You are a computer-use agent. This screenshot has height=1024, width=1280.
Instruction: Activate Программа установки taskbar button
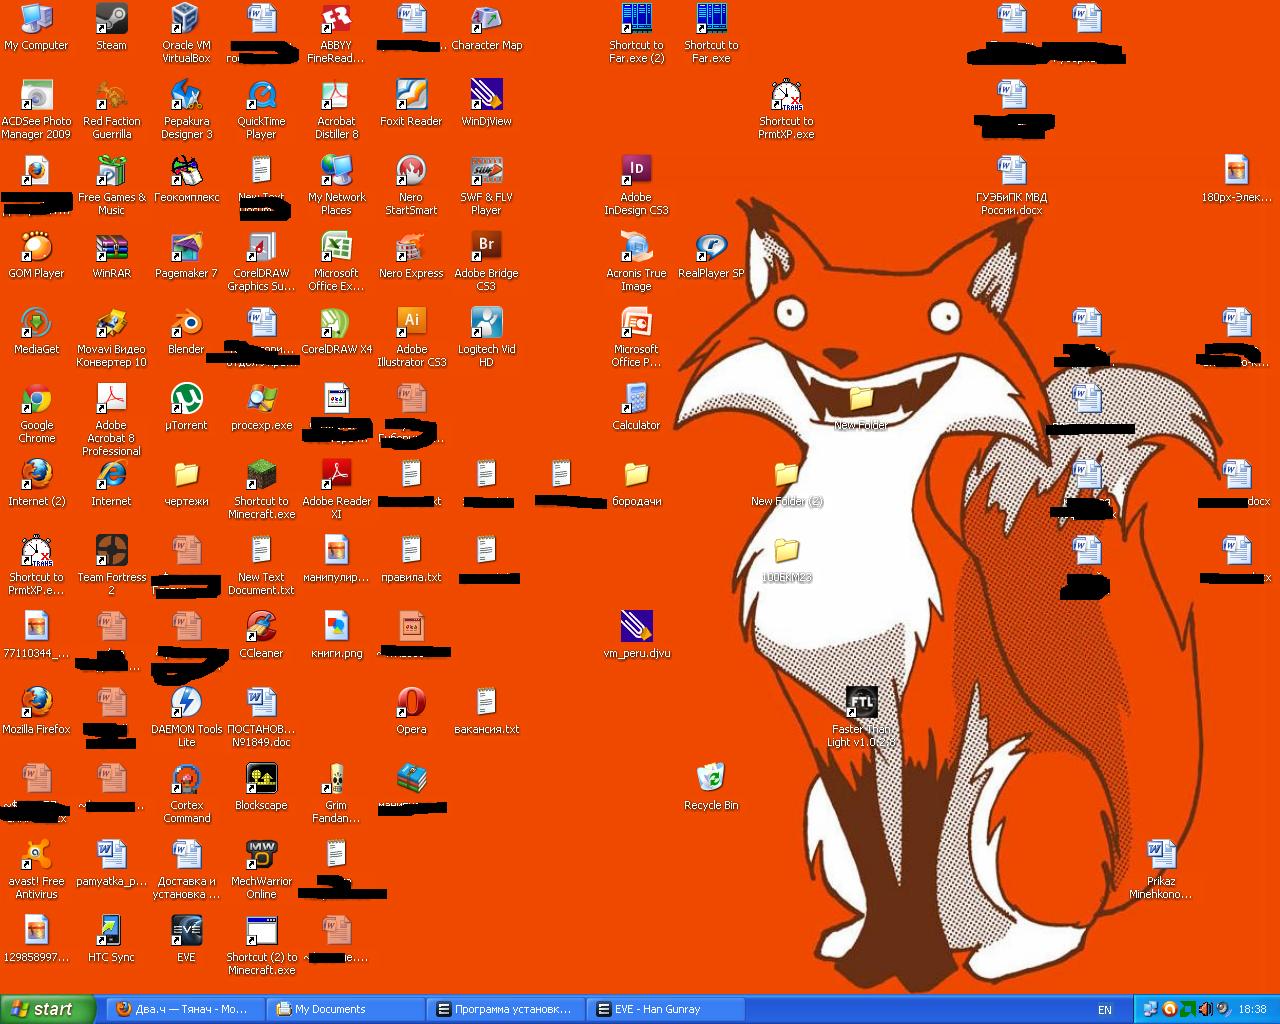pos(505,1009)
